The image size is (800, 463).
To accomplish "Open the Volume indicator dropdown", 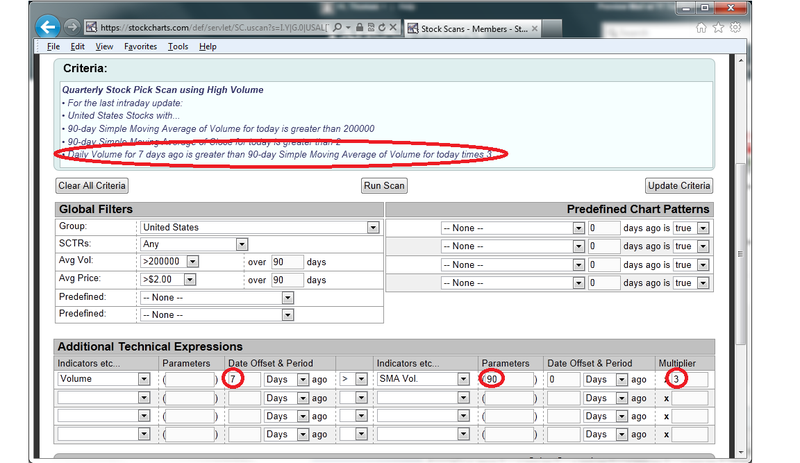I will point(104,379).
